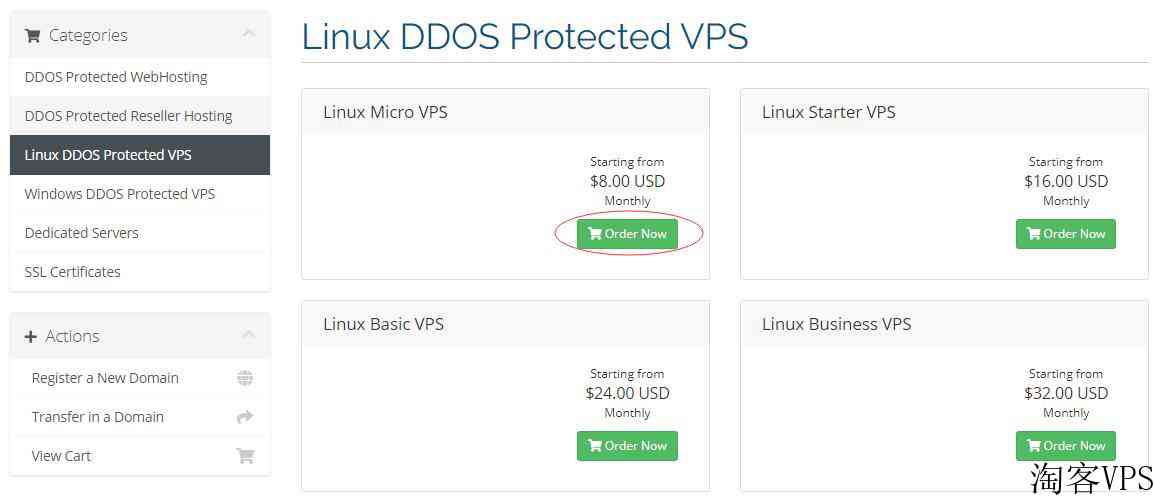
Task: Collapse the Categories panel with its chevron
Action: click(x=249, y=34)
